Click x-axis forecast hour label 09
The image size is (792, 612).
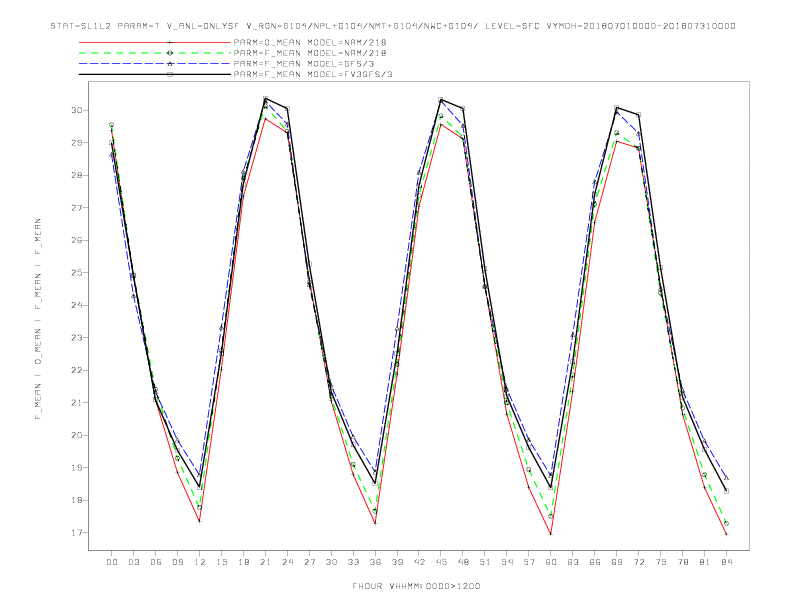[178, 562]
